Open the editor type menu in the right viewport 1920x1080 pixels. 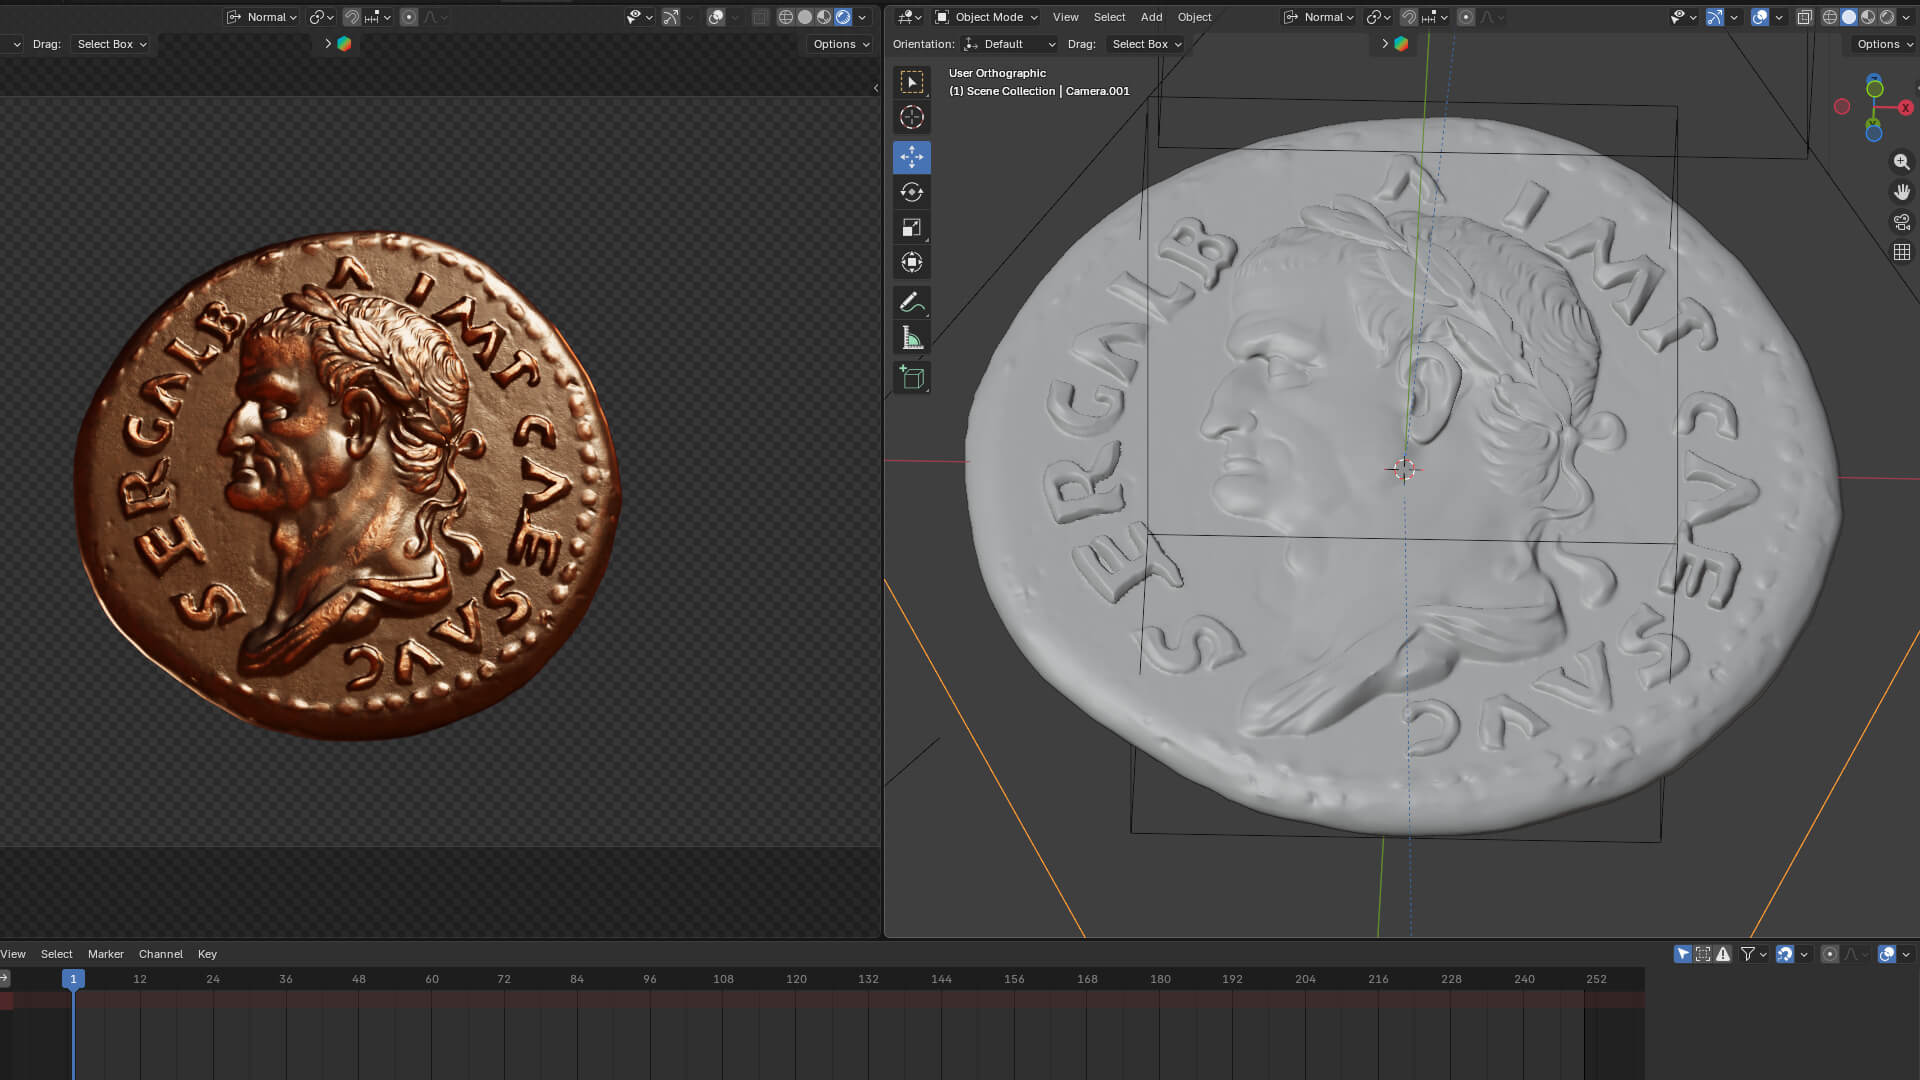pyautogui.click(x=908, y=17)
